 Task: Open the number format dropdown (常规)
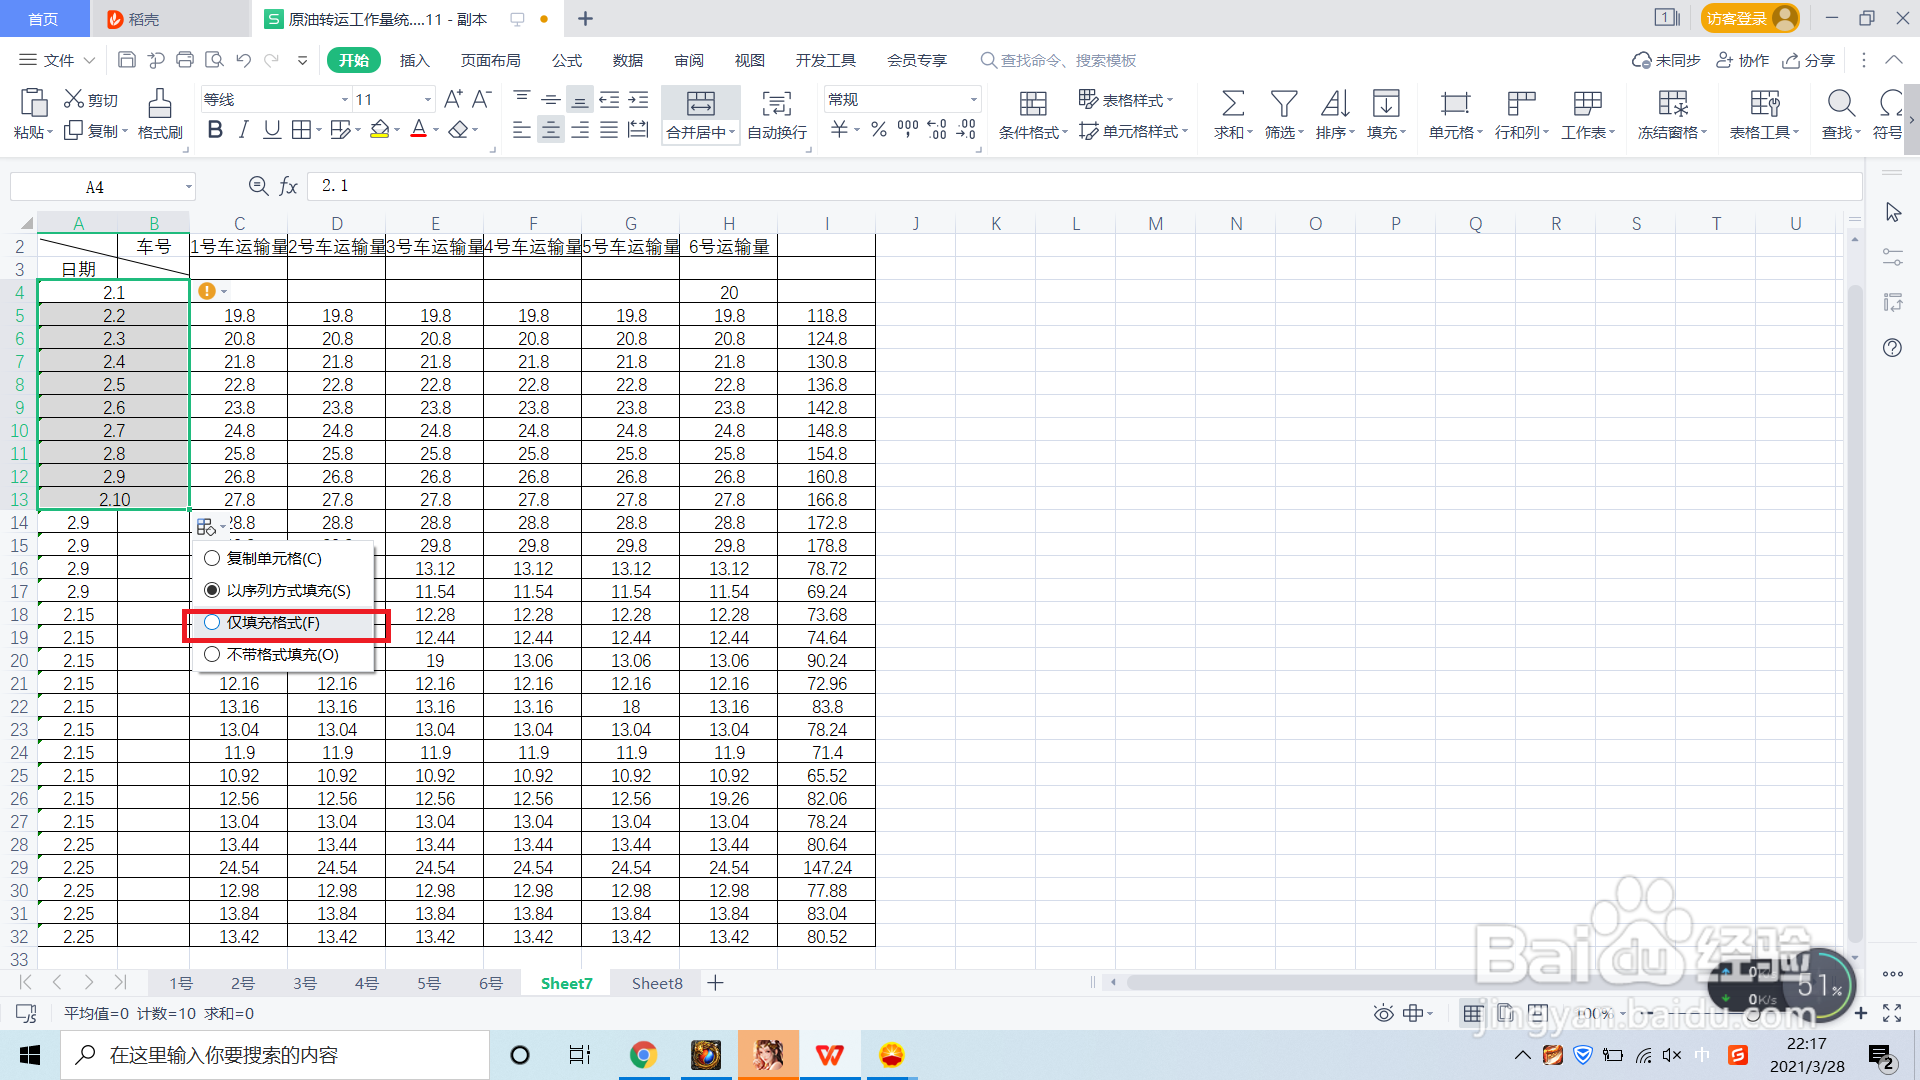[973, 100]
